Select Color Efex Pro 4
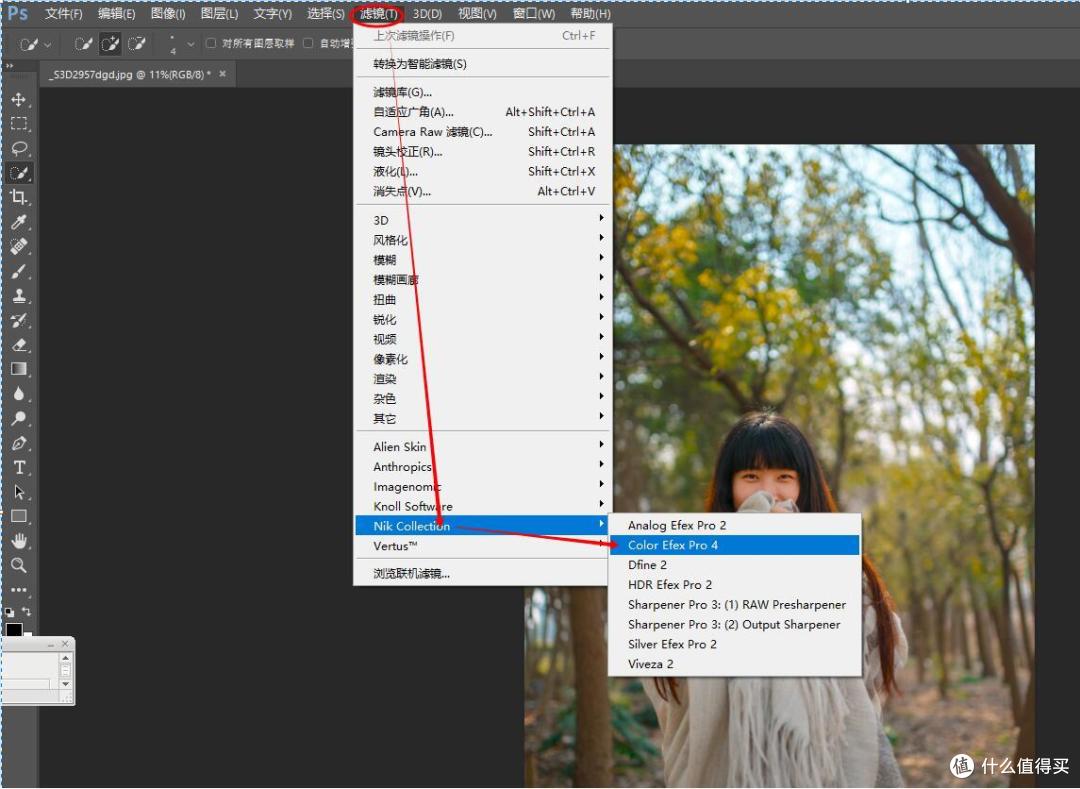This screenshot has width=1080, height=789. point(735,545)
